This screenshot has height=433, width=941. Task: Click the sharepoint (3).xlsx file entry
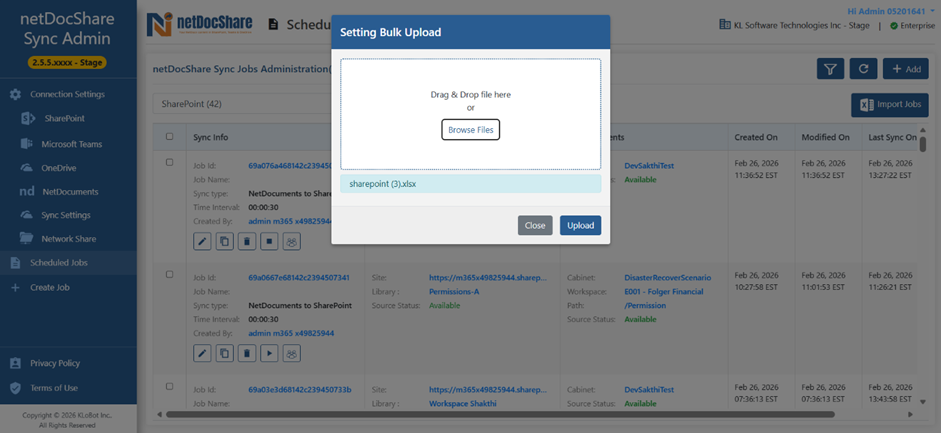pos(470,184)
